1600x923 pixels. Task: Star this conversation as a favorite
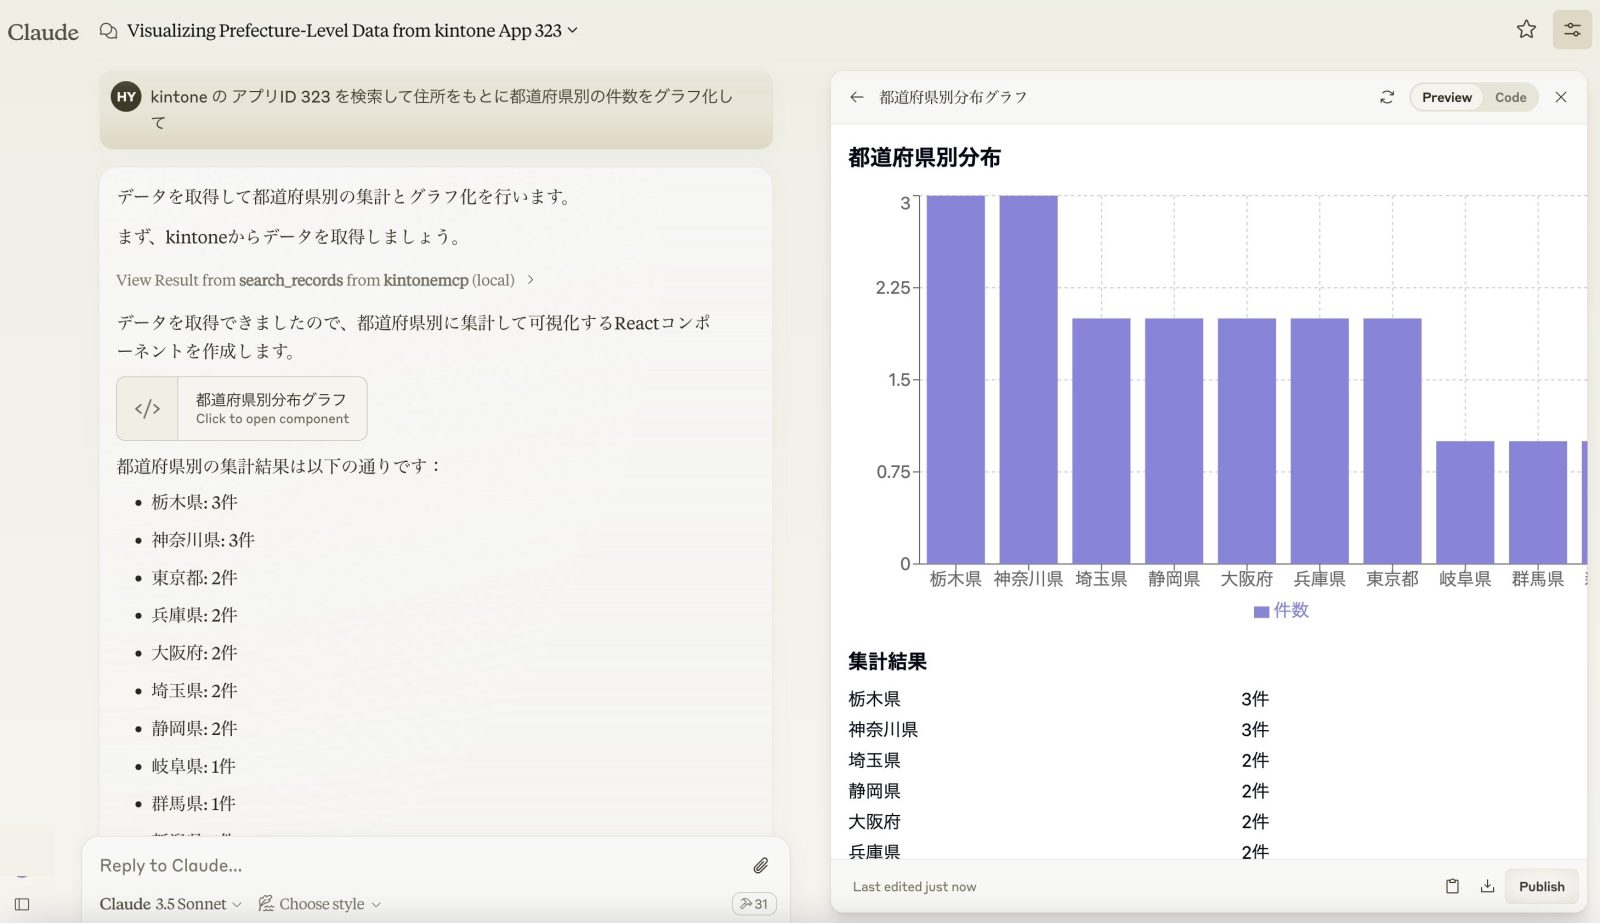pos(1526,30)
